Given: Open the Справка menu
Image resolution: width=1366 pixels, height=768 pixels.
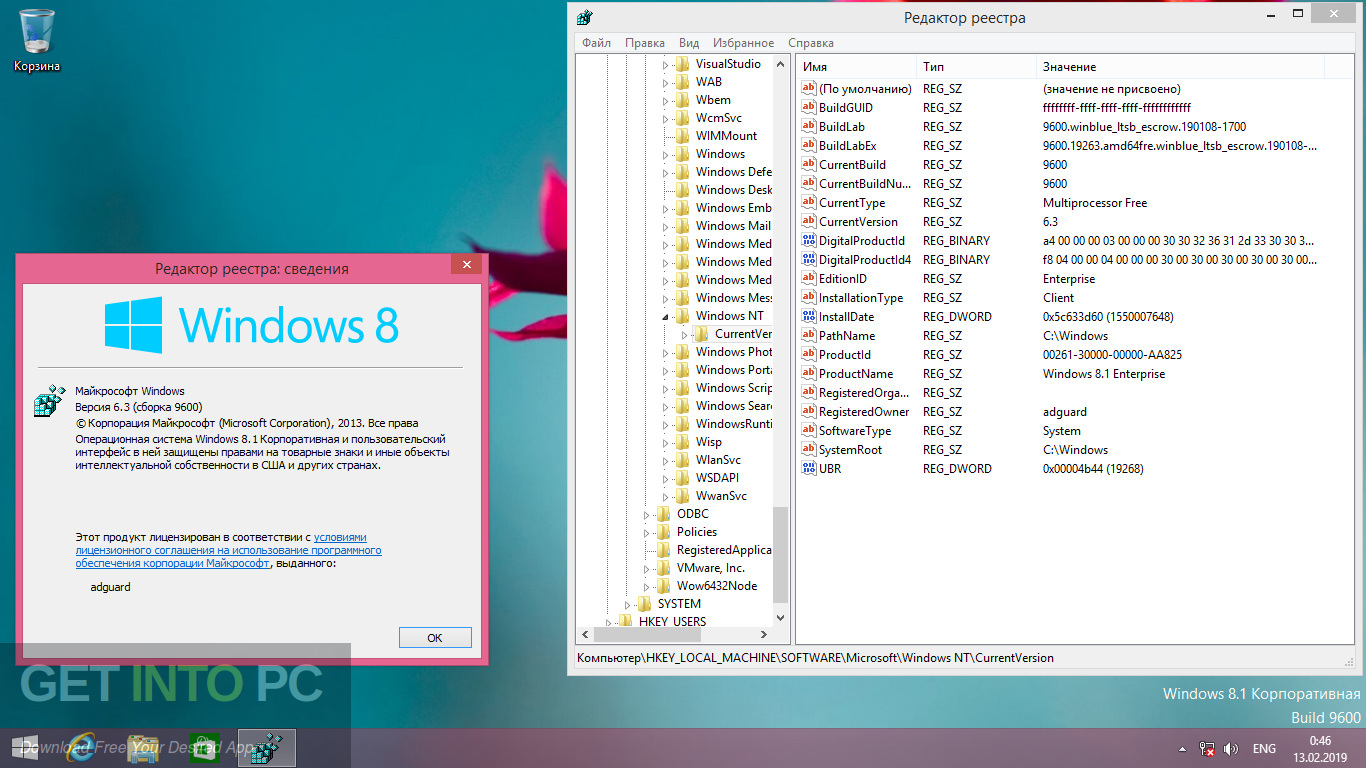Looking at the screenshot, I should [x=810, y=43].
